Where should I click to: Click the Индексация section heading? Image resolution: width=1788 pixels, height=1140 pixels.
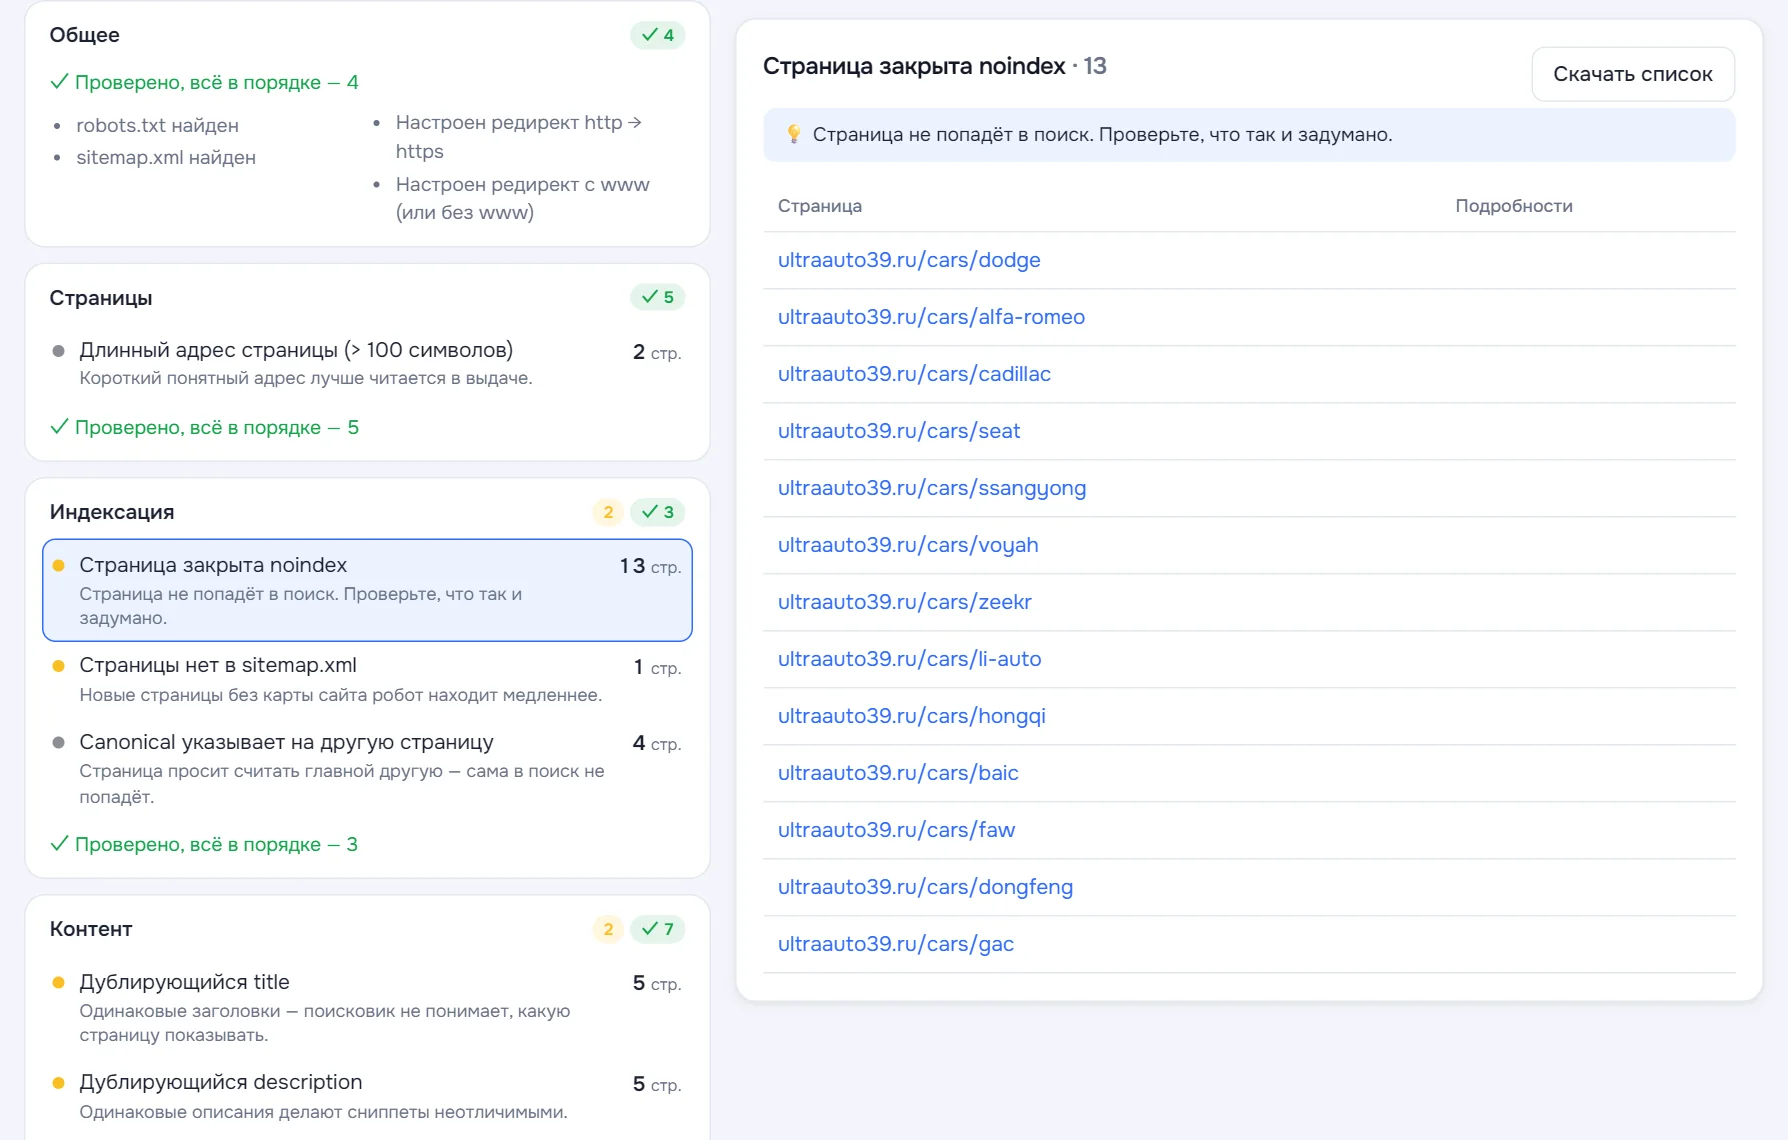[x=112, y=512]
